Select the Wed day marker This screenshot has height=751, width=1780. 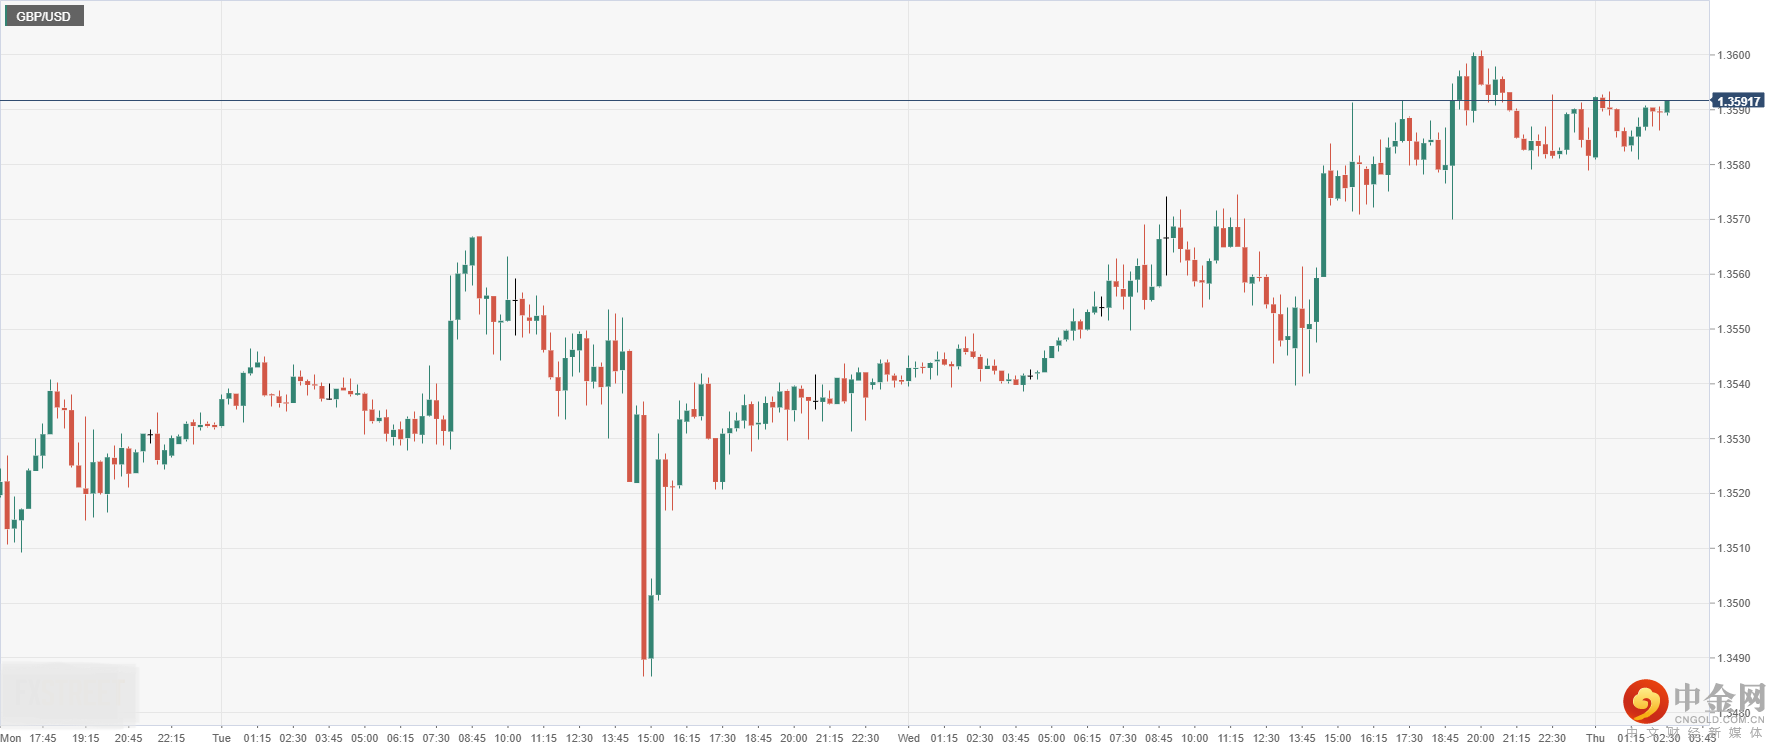908,738
